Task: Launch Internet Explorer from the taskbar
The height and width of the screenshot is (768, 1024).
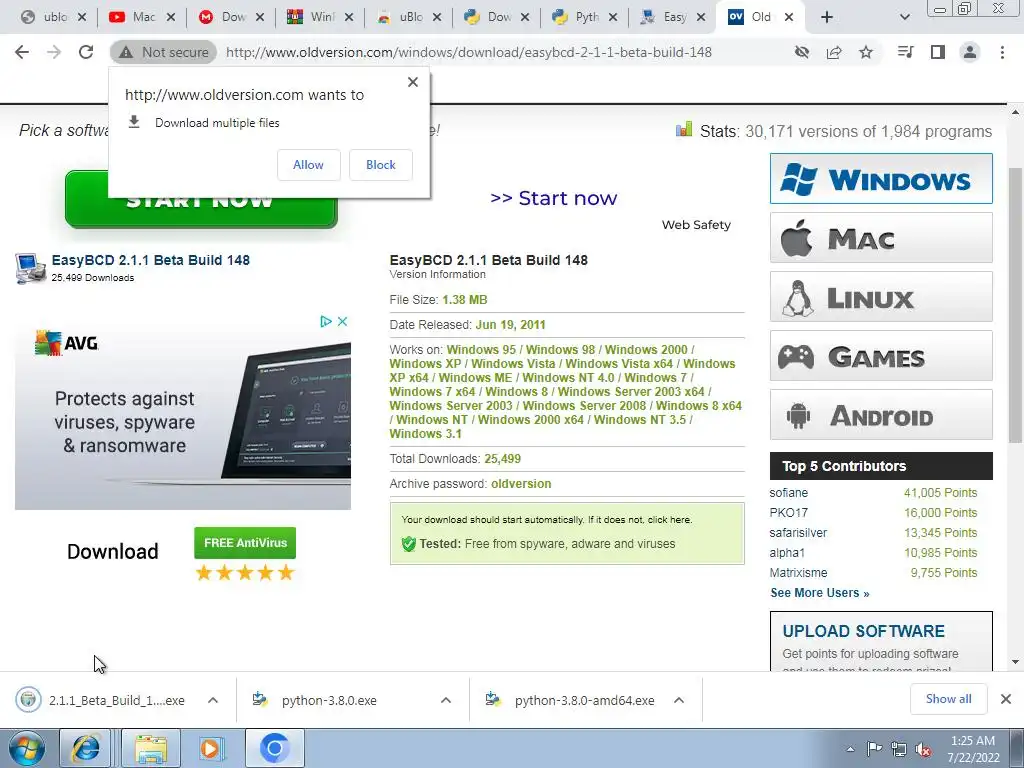Action: tap(85, 748)
